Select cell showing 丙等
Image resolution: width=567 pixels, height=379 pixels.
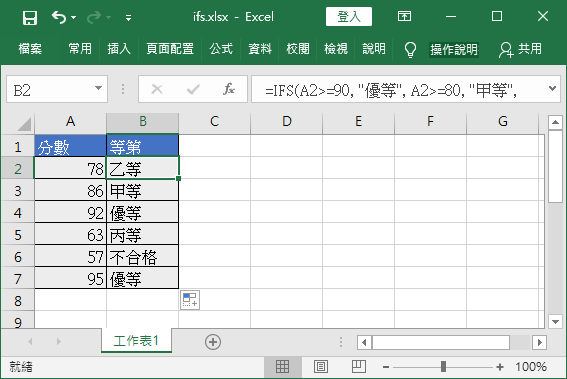142,235
